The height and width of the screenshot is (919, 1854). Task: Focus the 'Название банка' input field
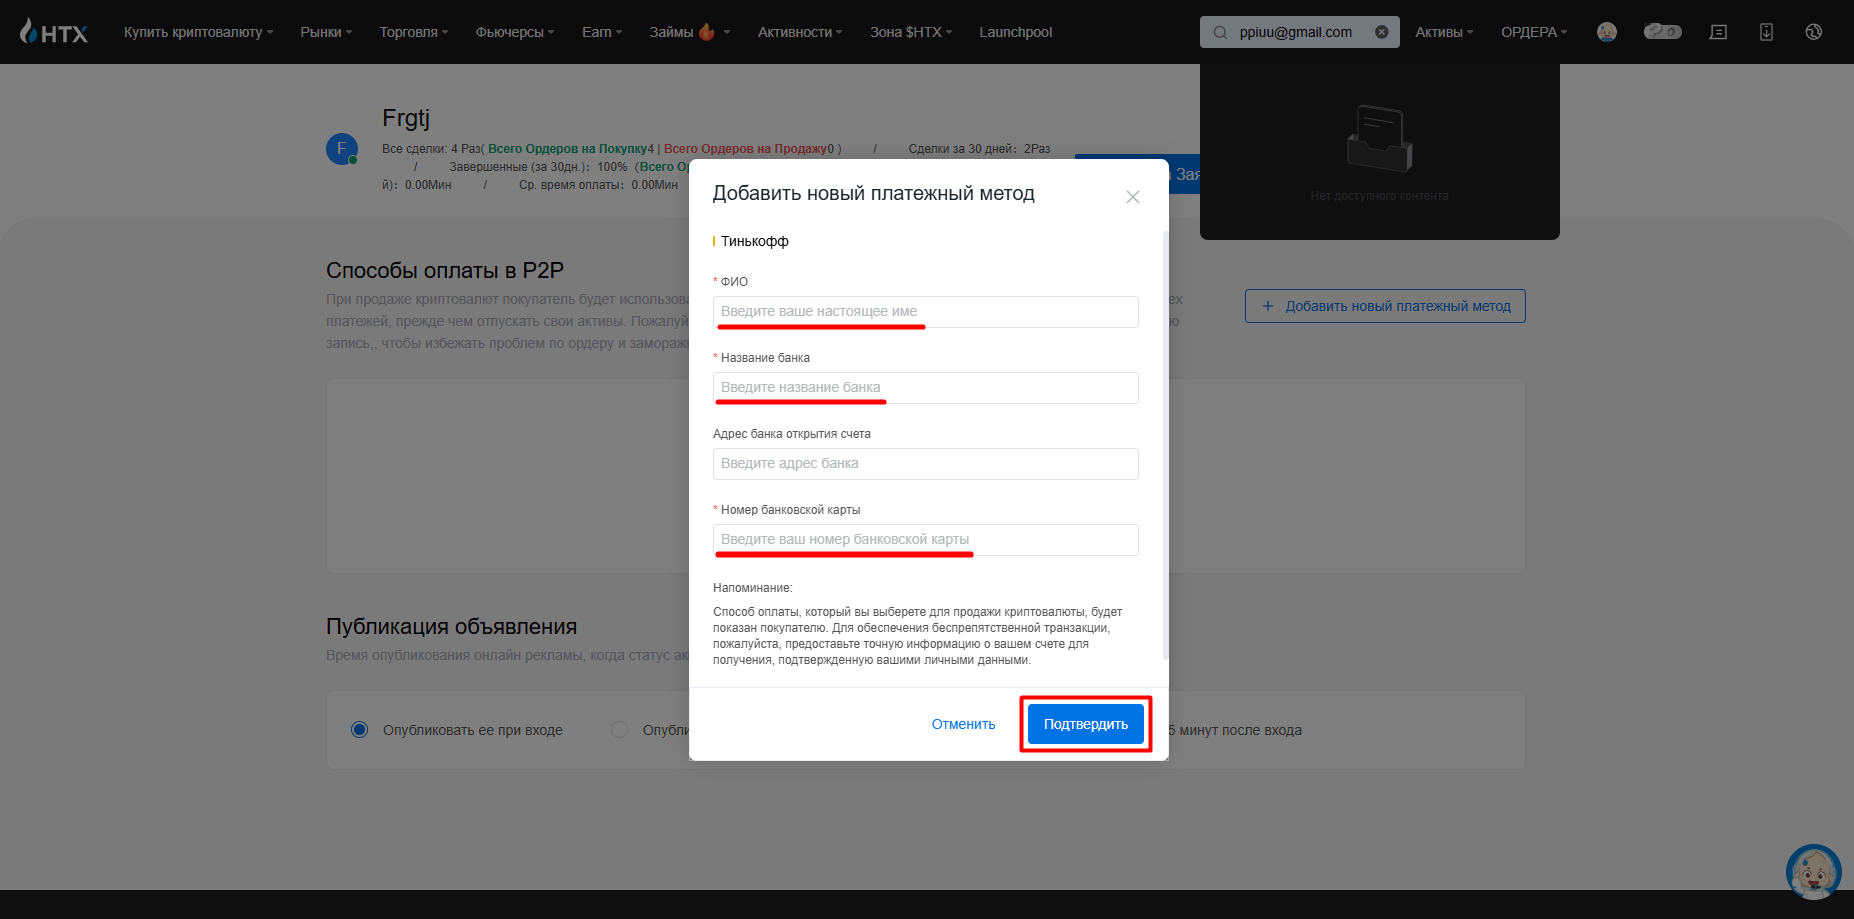pos(926,388)
